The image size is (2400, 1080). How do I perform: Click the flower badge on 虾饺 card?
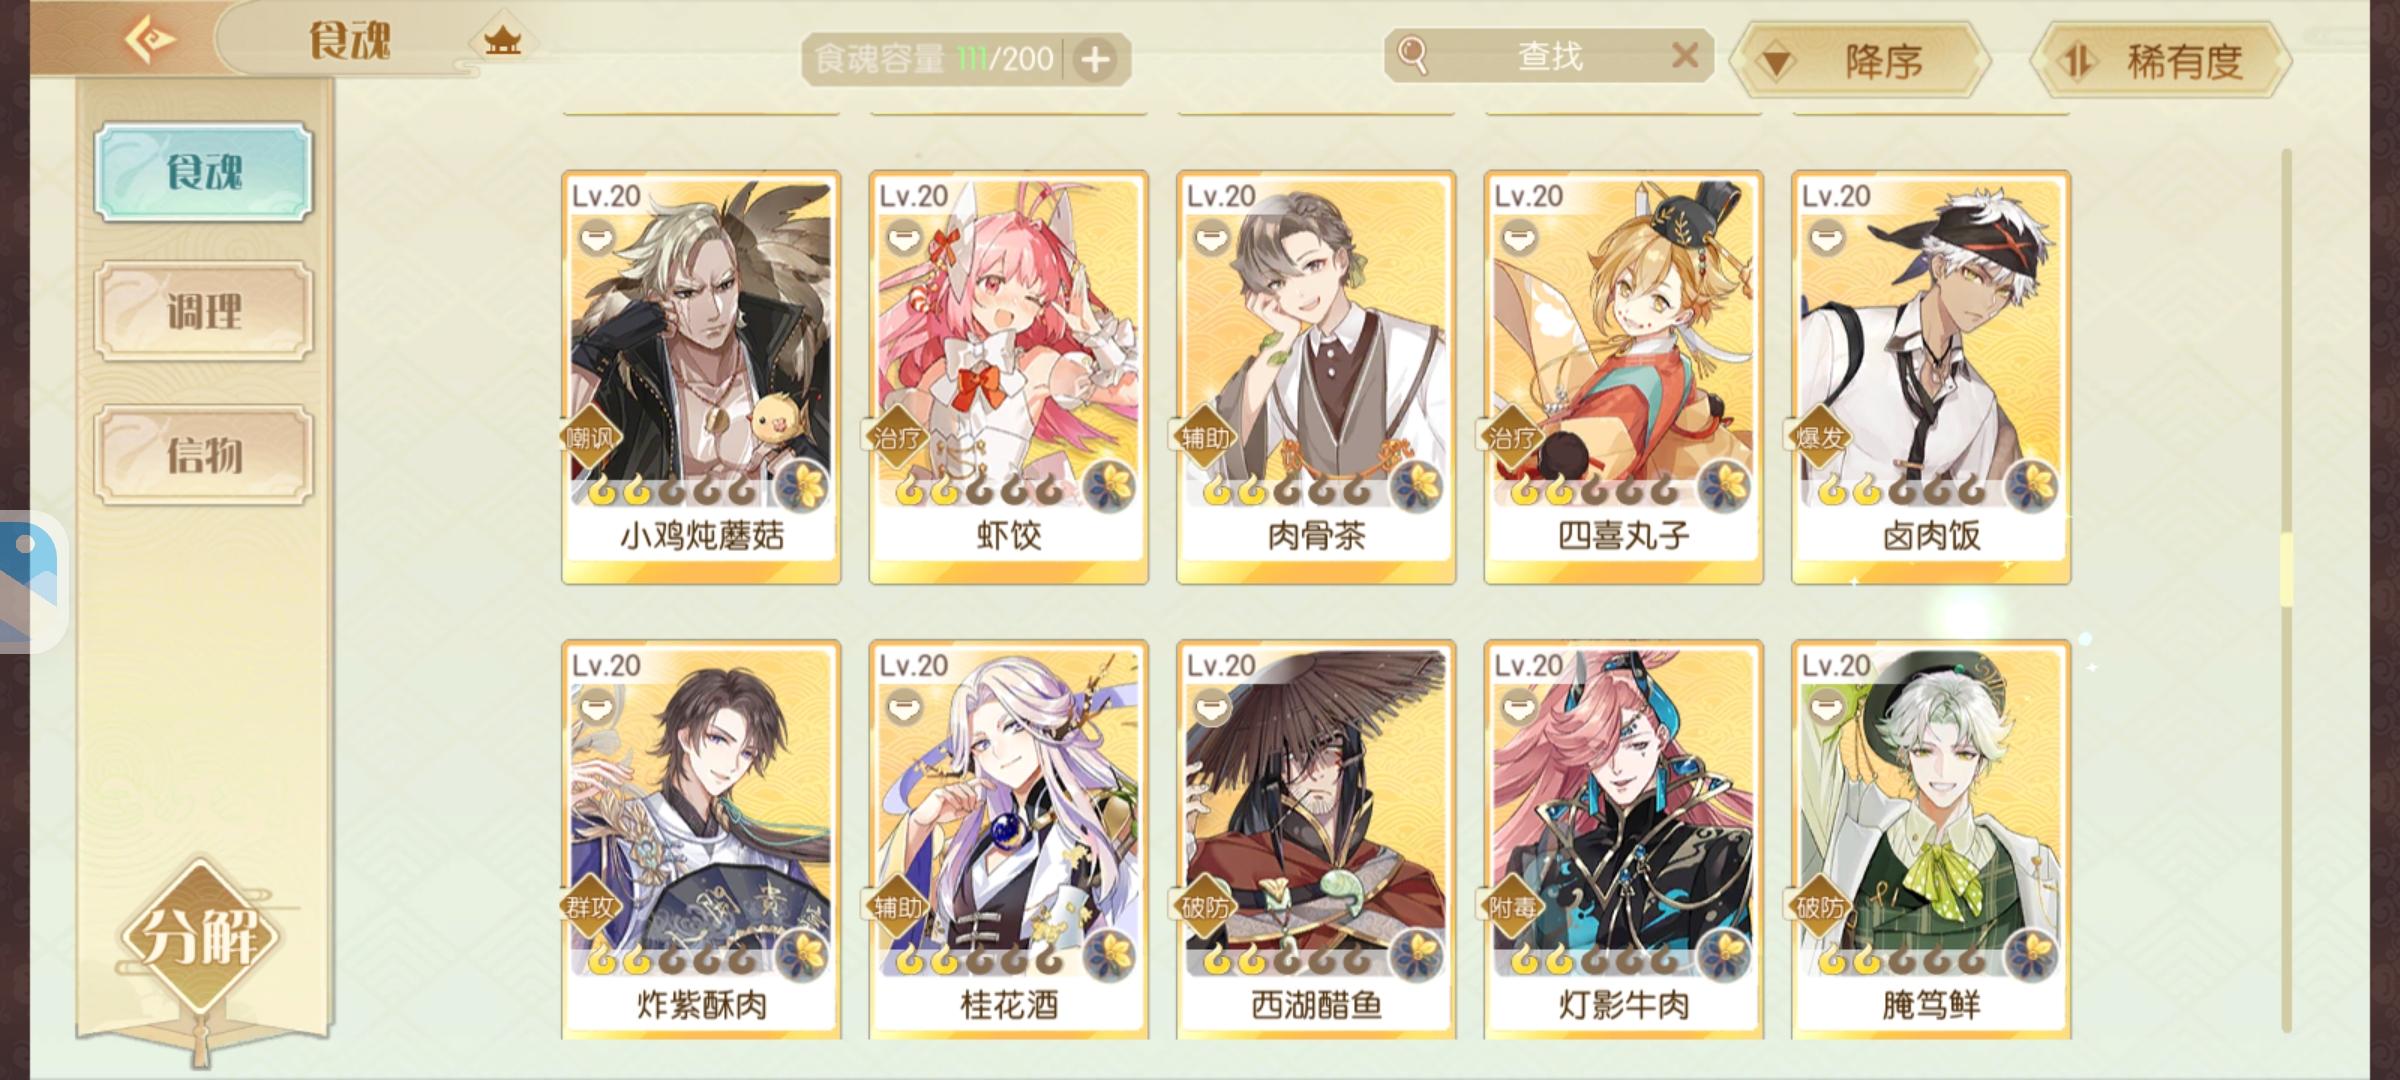[x=1108, y=487]
